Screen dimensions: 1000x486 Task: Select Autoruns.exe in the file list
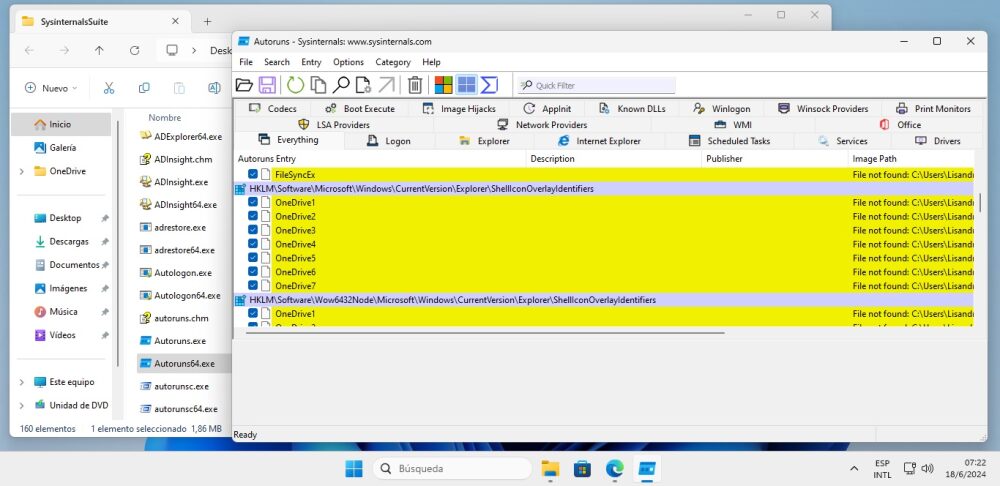point(180,341)
